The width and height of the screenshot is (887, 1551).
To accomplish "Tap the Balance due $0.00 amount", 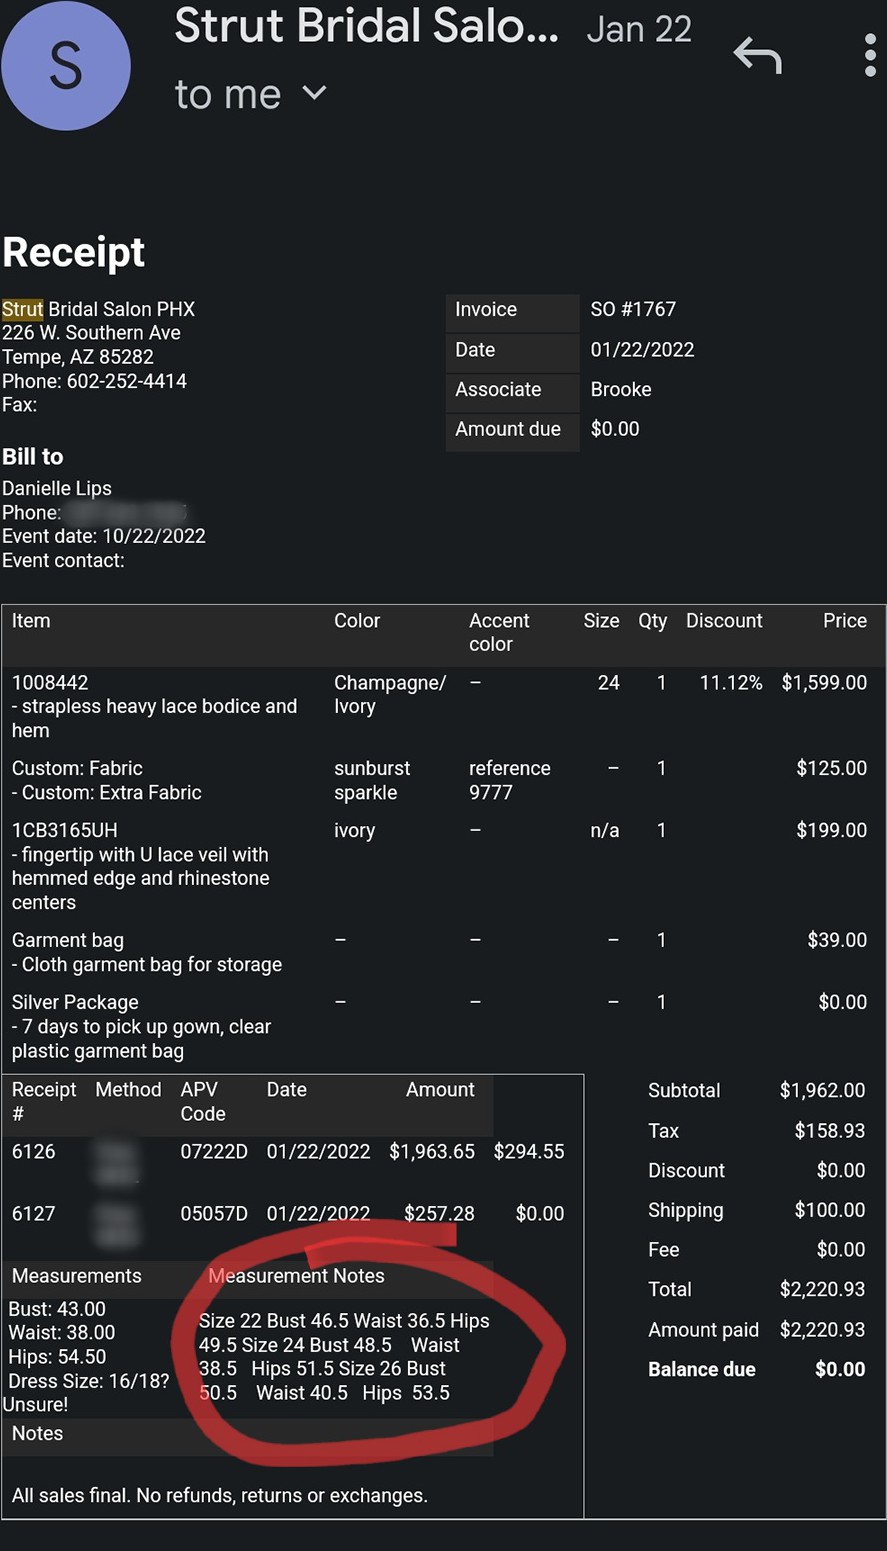I will 840,1369.
